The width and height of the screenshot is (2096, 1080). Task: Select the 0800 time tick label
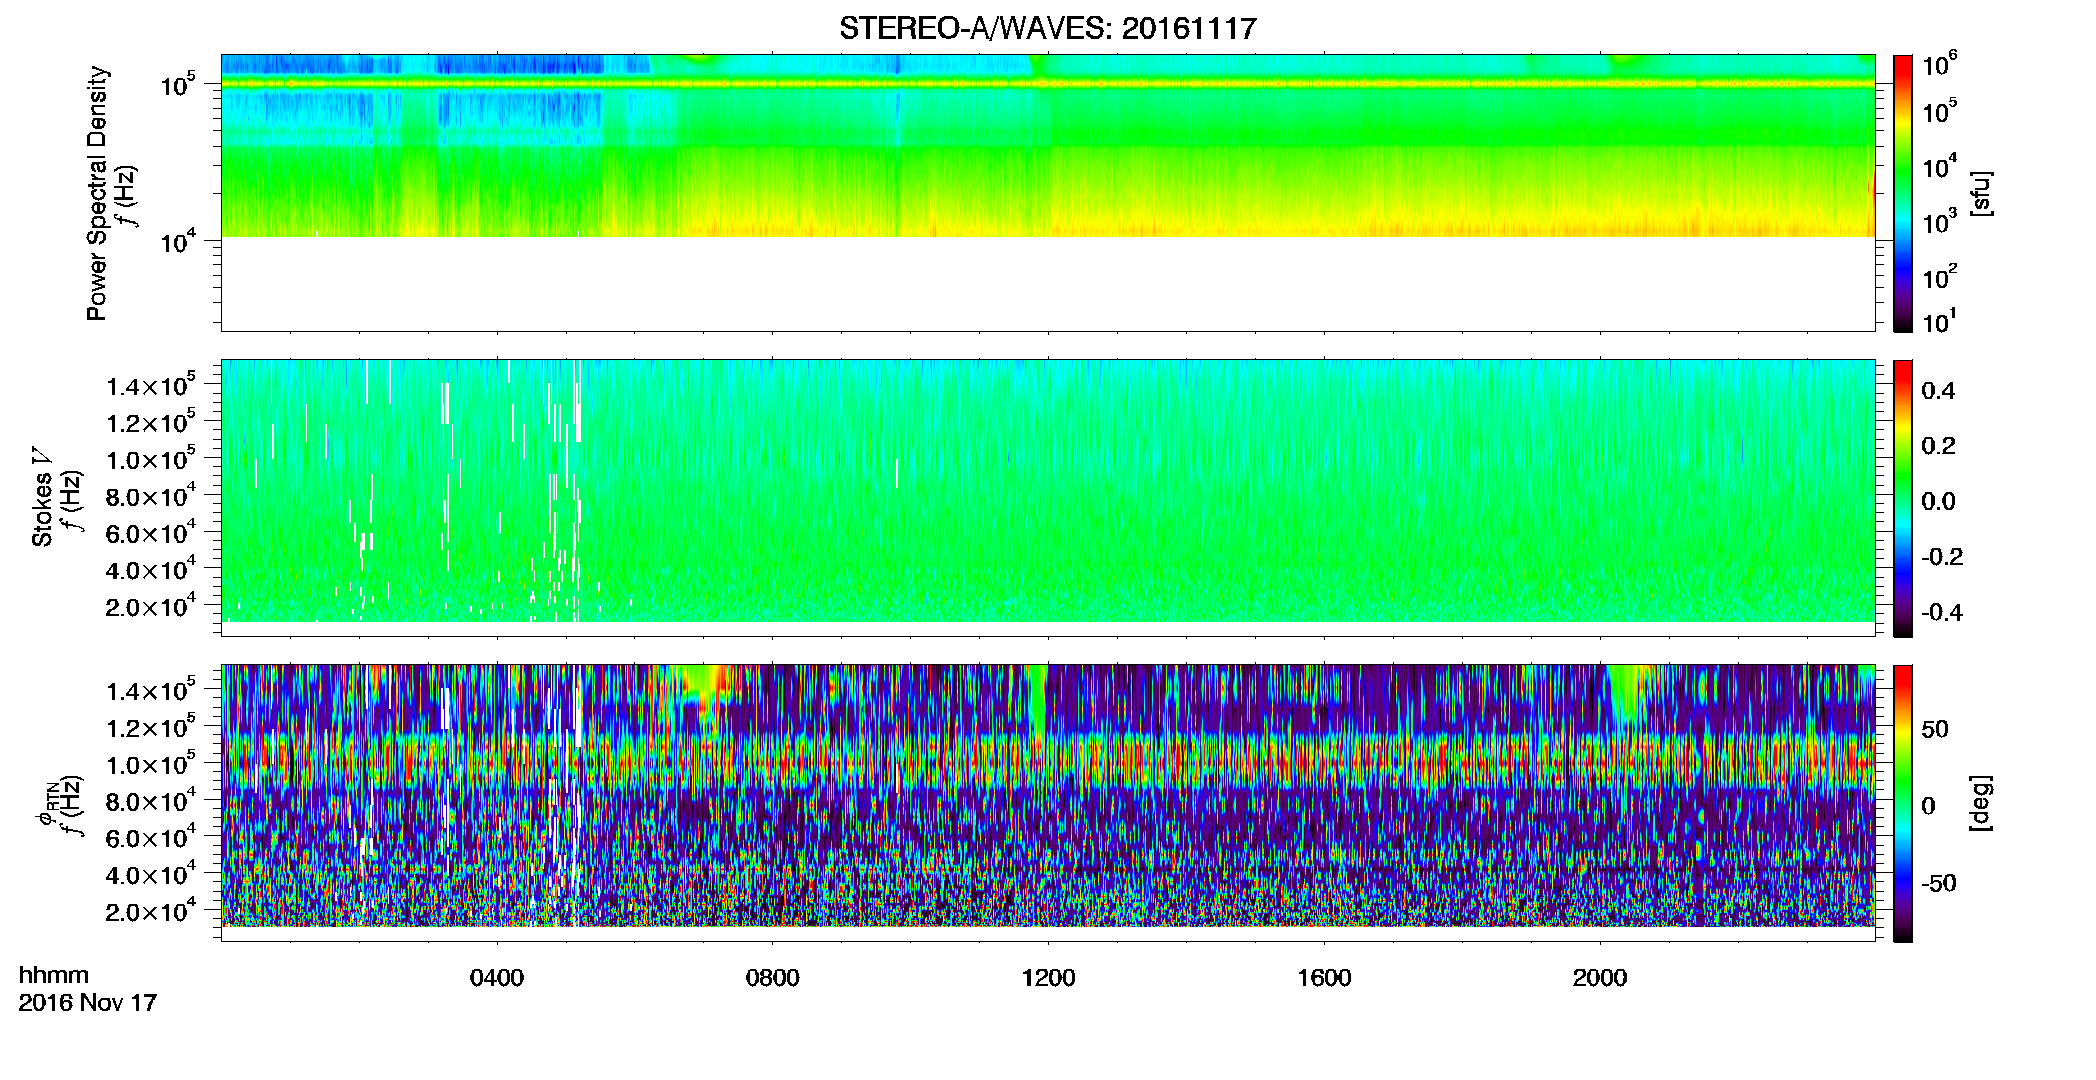(772, 978)
